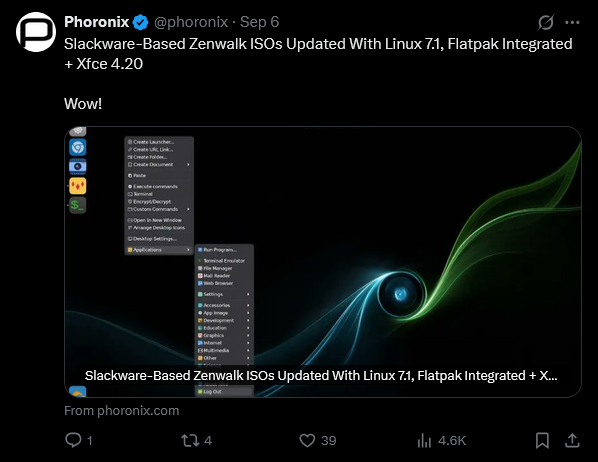Click Log Out in the preview submenu

pyautogui.click(x=224, y=391)
